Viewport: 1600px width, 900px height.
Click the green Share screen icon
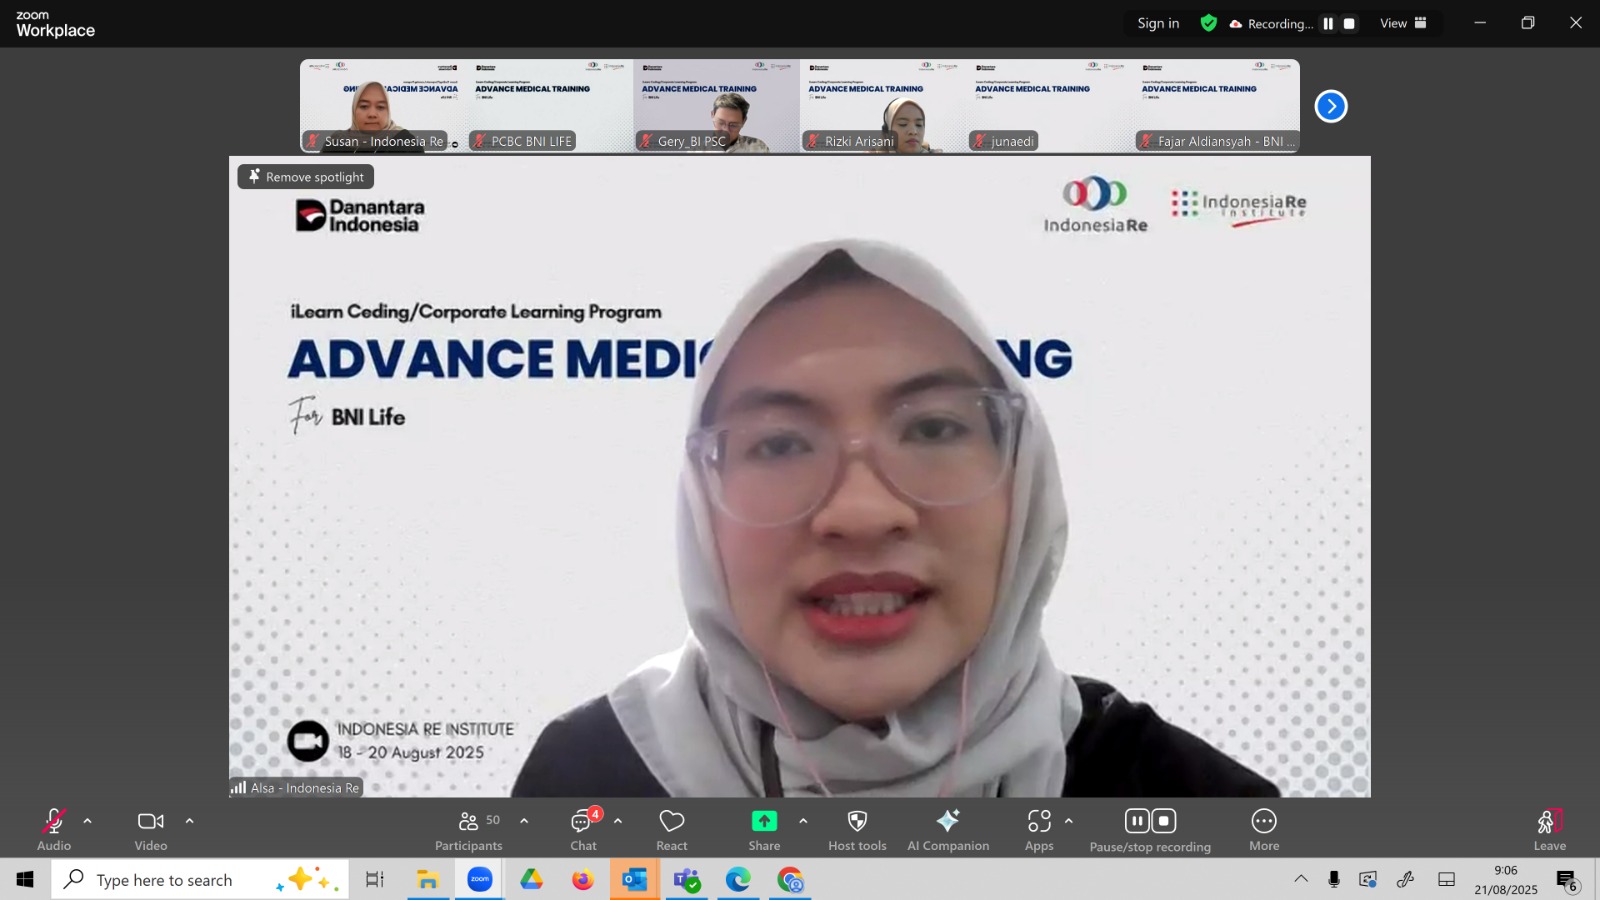(x=764, y=821)
